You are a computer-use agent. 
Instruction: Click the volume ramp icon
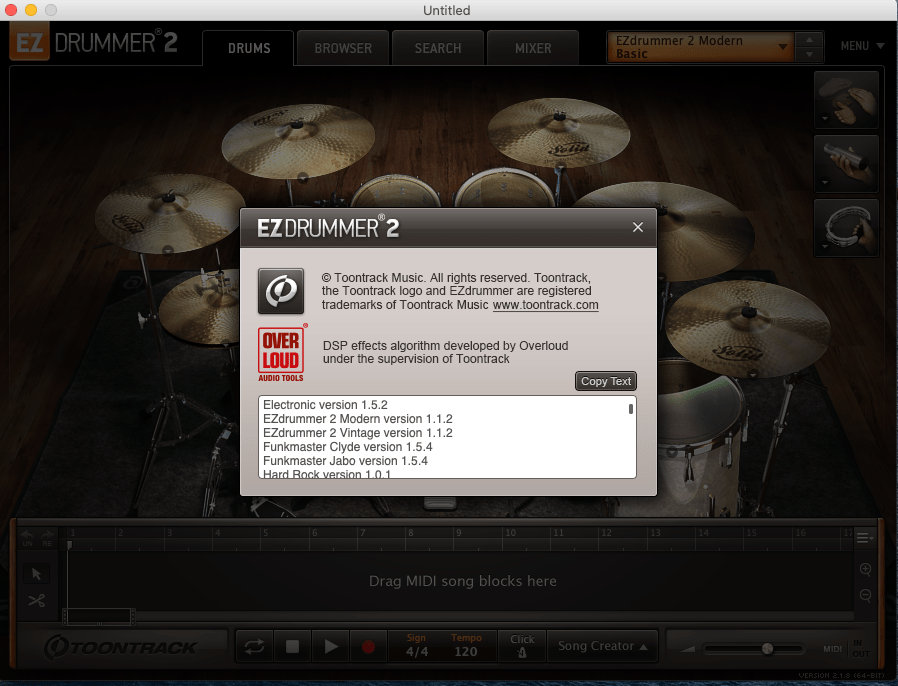687,649
